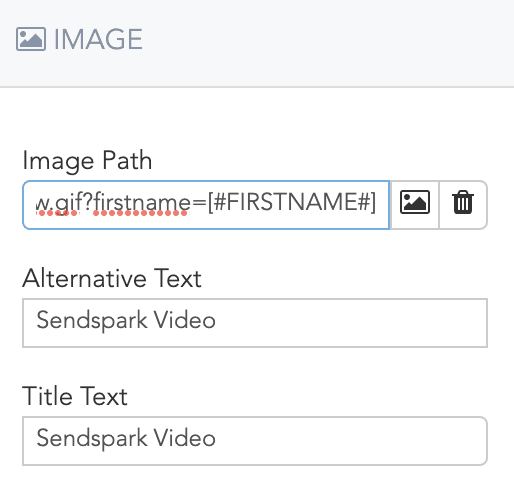
Task: Click the picture icon in the IMAGE header
Action: (31, 39)
